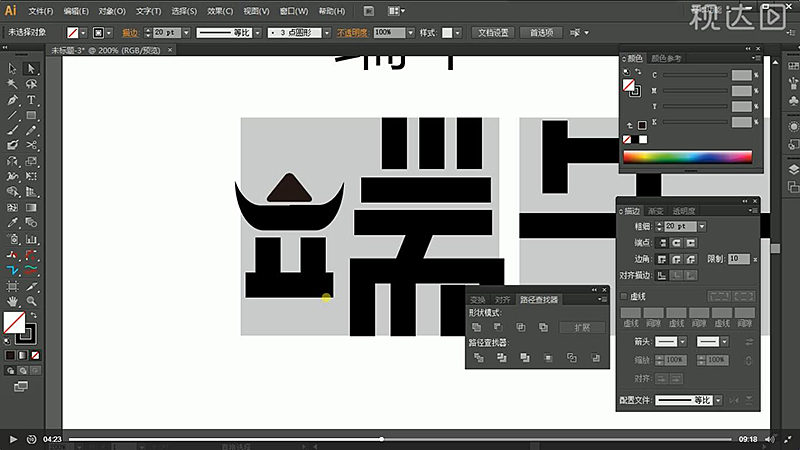Select the Pen tool
800x450 pixels.
tap(12, 100)
